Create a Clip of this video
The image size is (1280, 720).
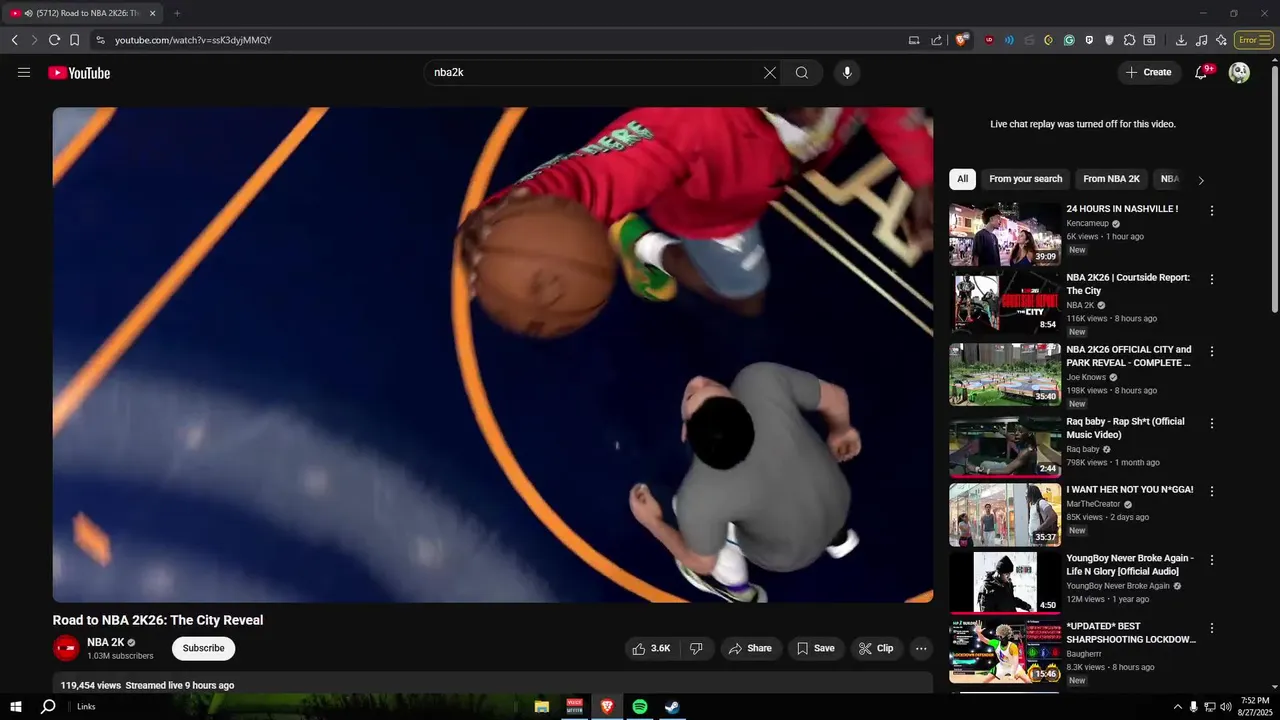pyautogui.click(x=876, y=648)
